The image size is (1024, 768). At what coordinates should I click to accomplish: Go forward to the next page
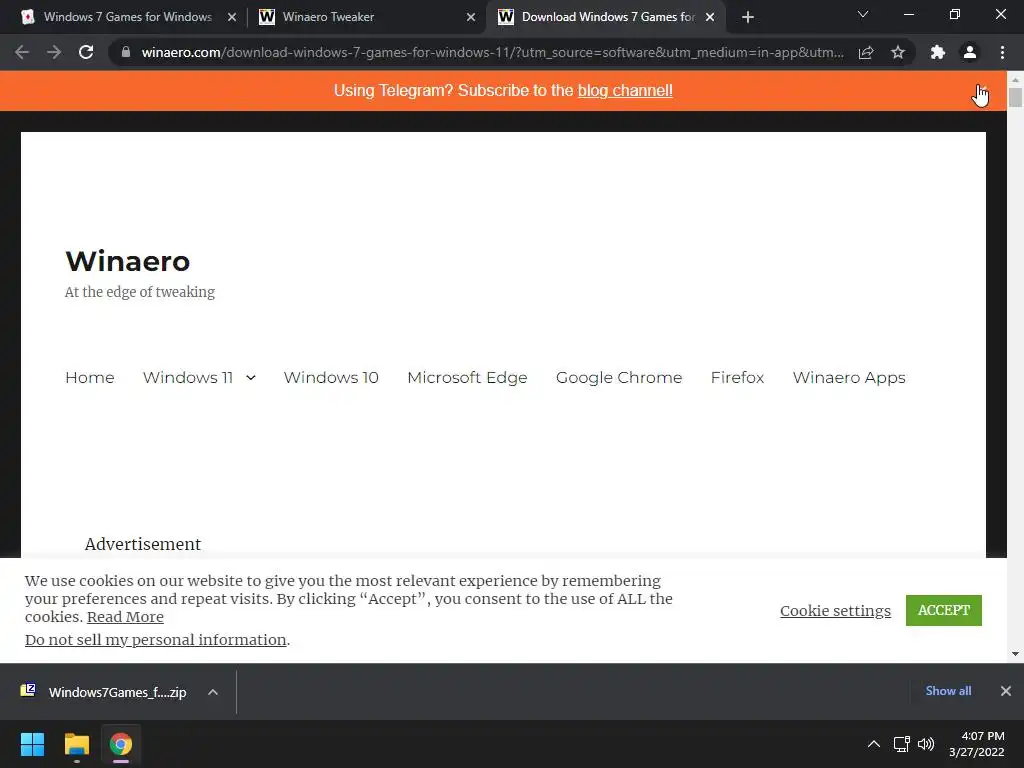coord(54,52)
